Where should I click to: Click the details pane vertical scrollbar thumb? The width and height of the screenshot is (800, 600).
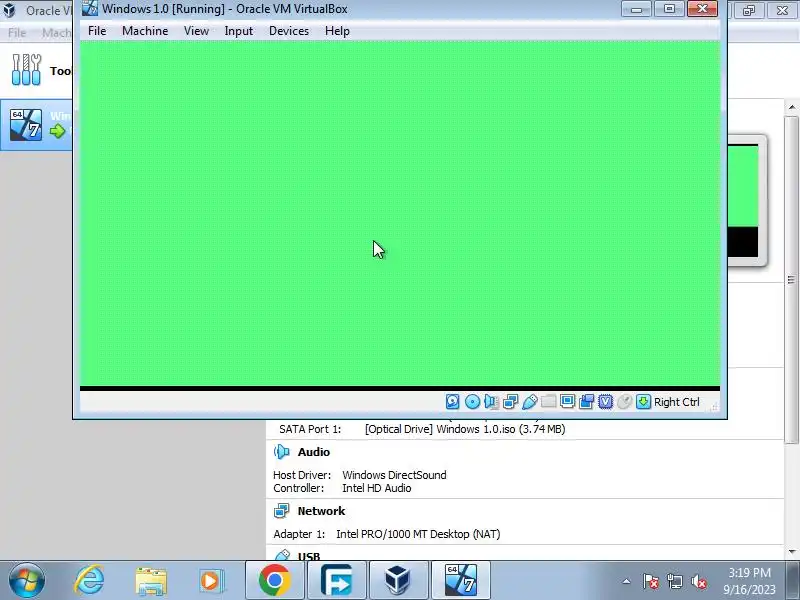click(x=792, y=280)
